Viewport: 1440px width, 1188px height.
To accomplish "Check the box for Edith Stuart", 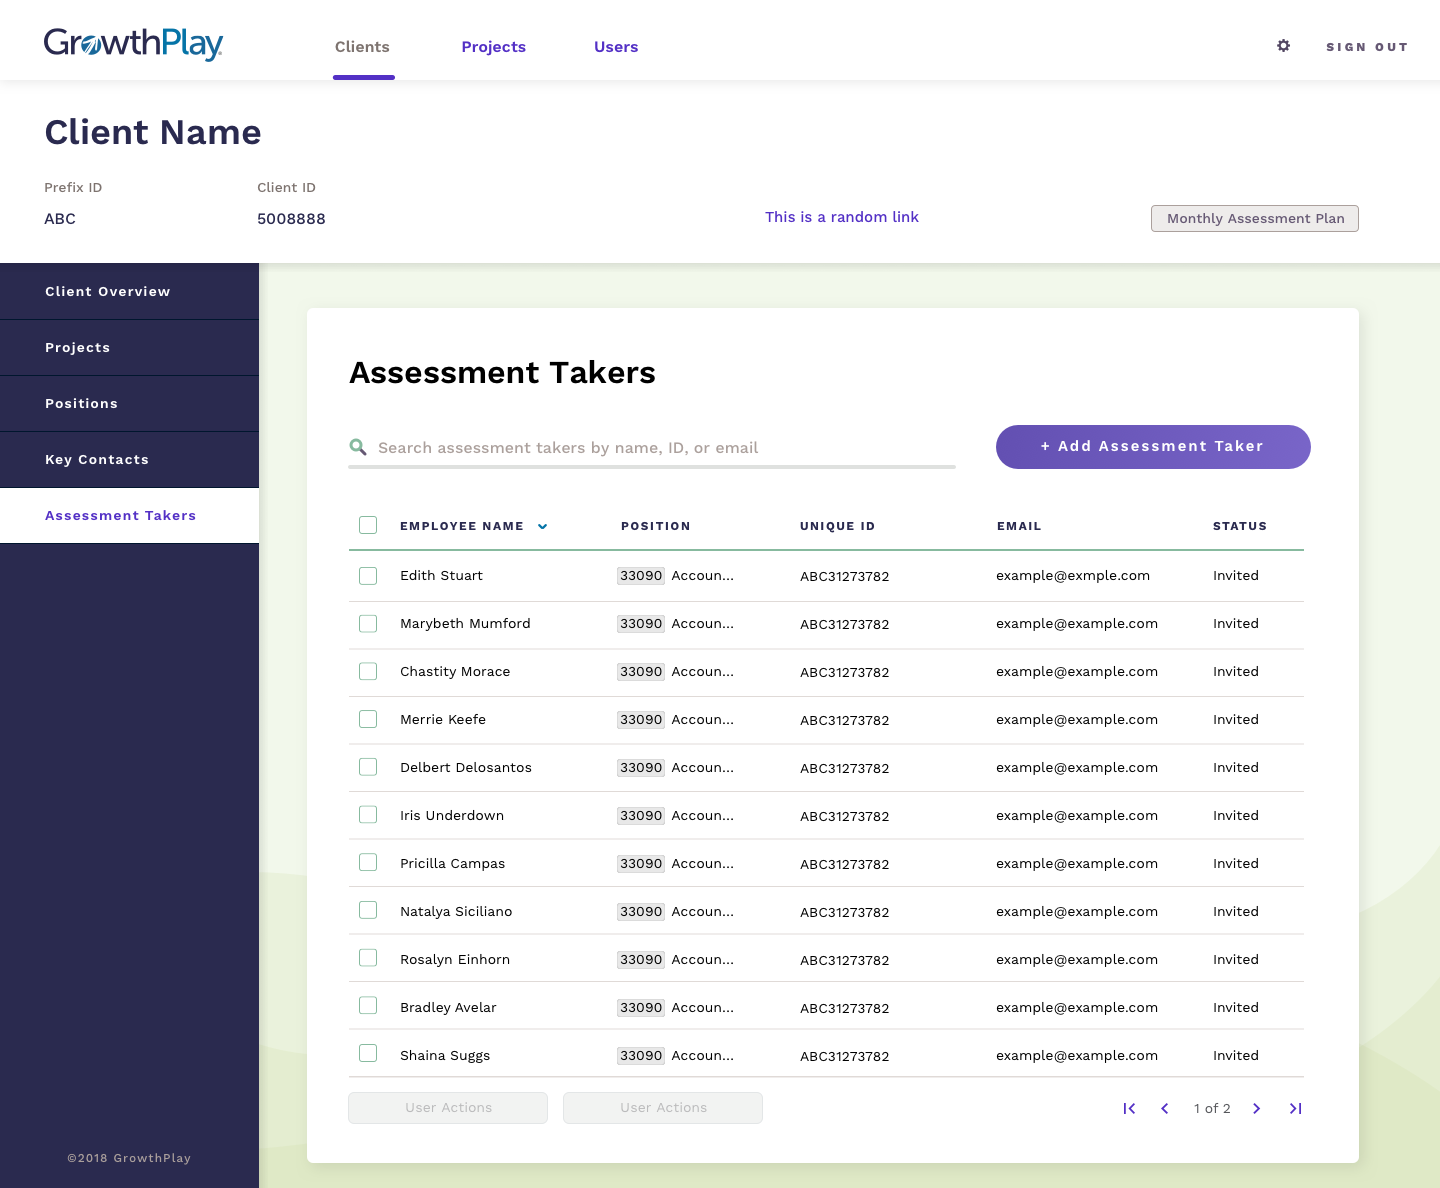I will 368,576.
